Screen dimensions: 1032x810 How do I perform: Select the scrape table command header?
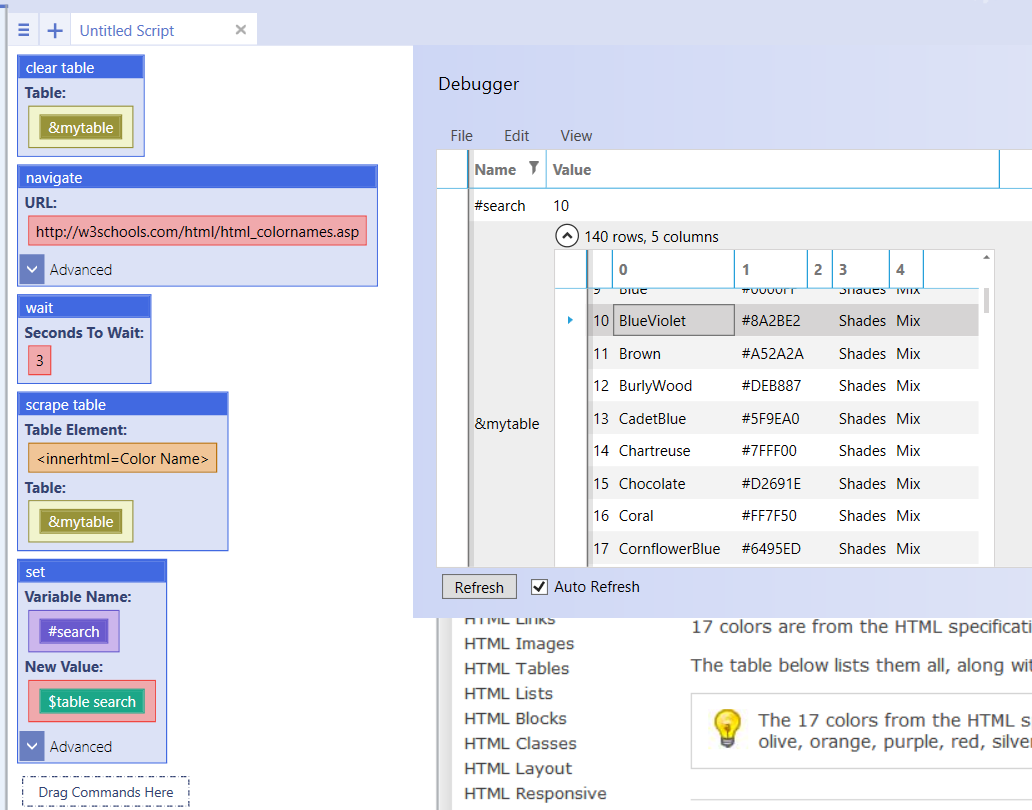click(x=122, y=404)
